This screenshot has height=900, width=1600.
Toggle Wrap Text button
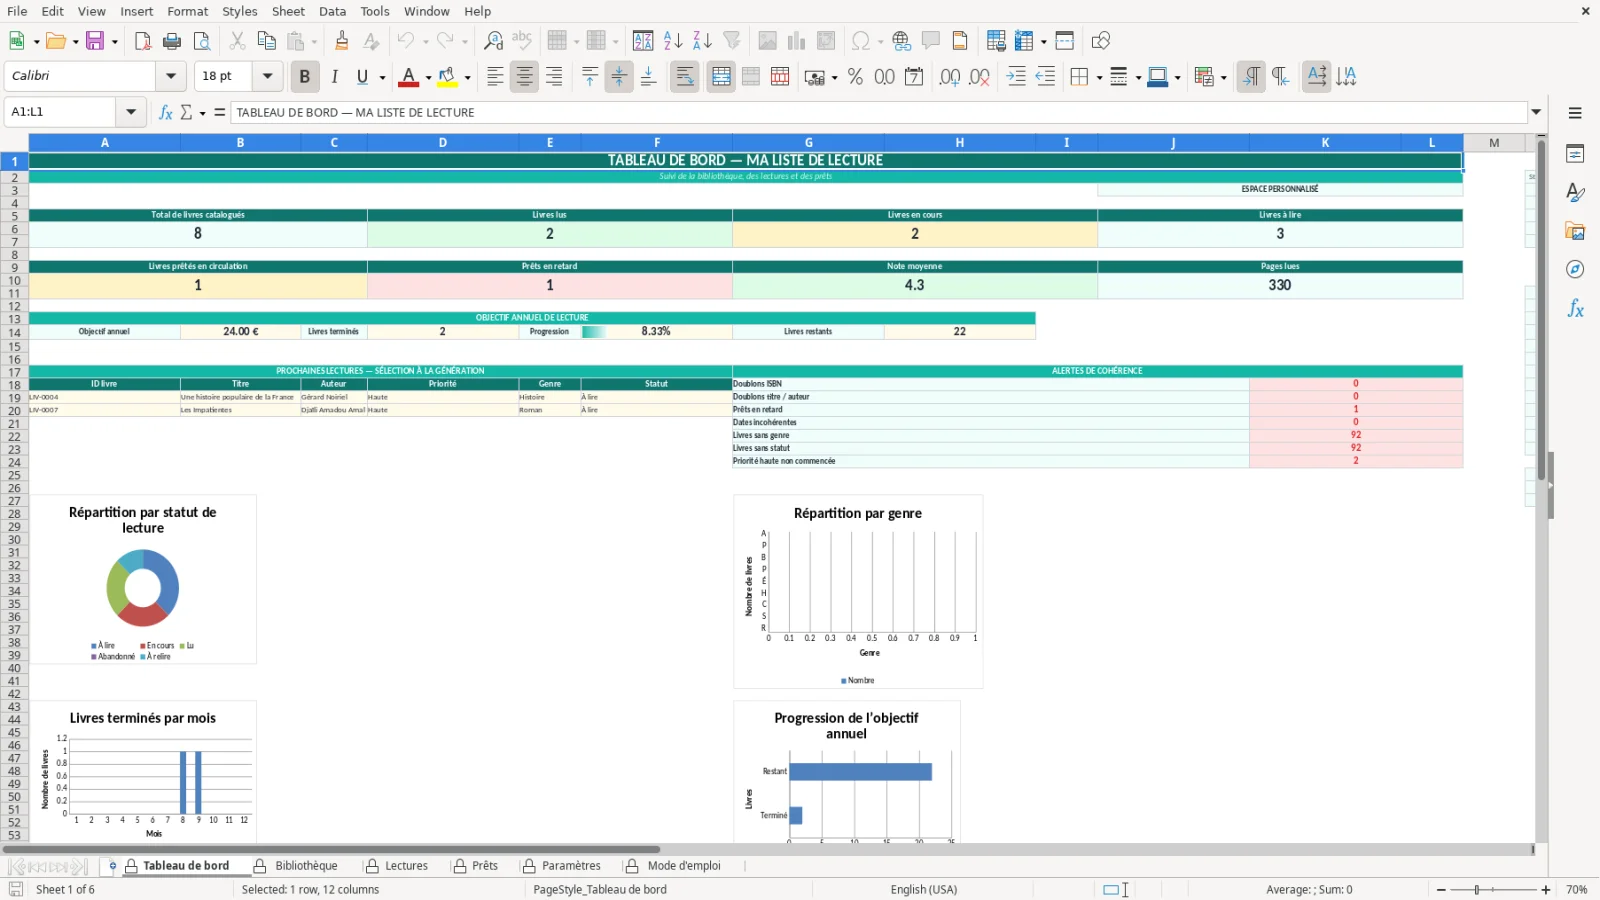(685, 76)
